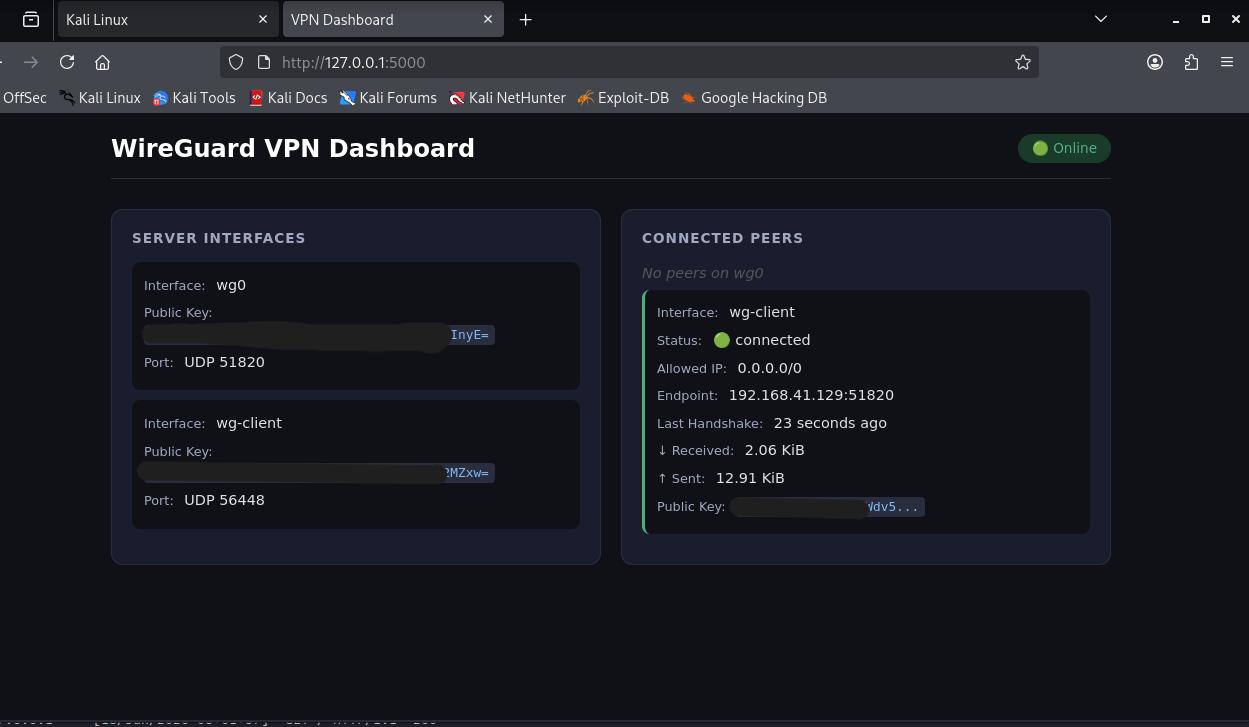Click the Exploit-DB insect icon
Image resolution: width=1249 pixels, height=727 pixels.
pos(586,98)
